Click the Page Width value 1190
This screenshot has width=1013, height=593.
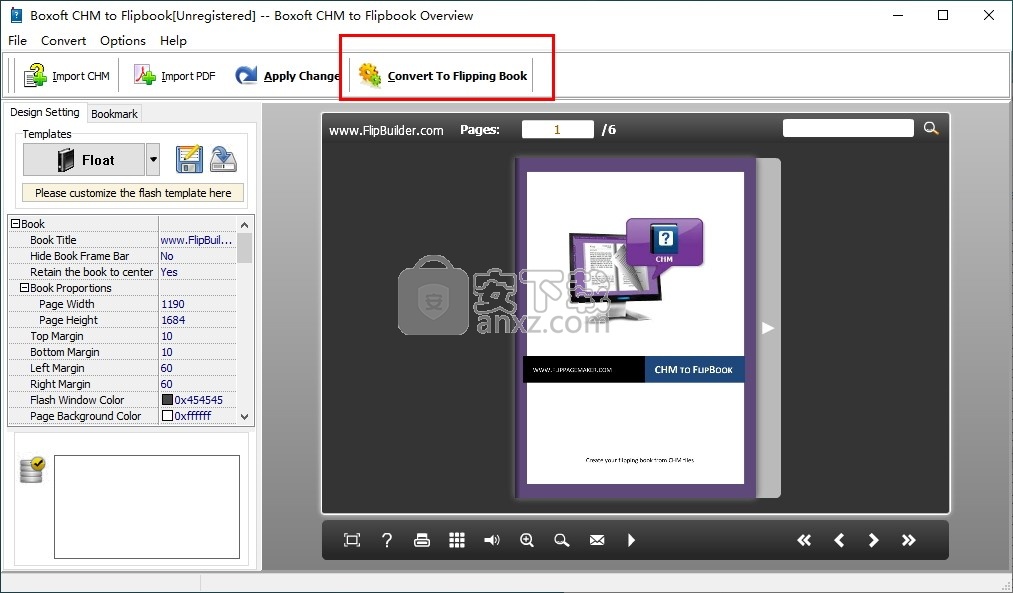(x=197, y=304)
